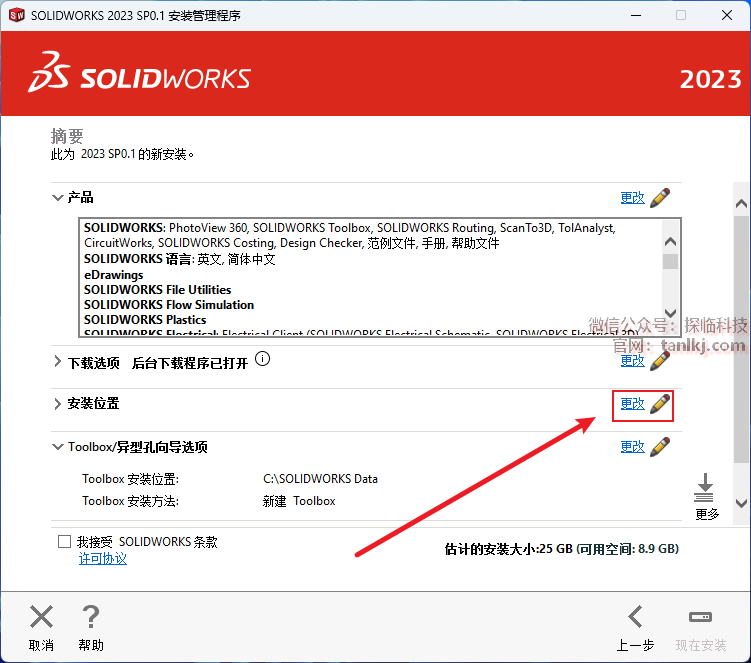
Task: Select SOLIDWORKS File Utilities in product list
Action: click(158, 290)
